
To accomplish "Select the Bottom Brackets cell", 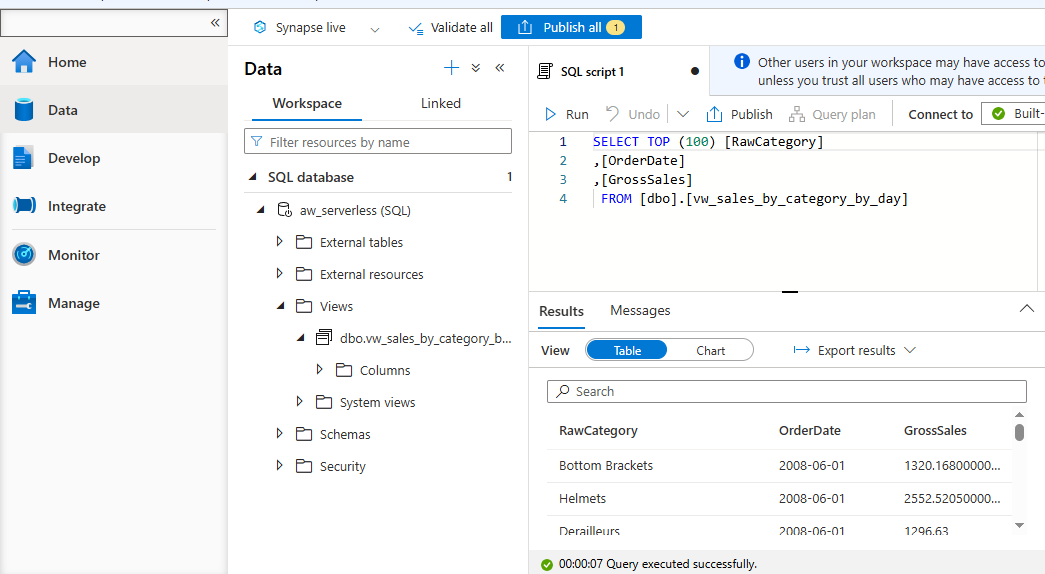I will click(x=606, y=465).
